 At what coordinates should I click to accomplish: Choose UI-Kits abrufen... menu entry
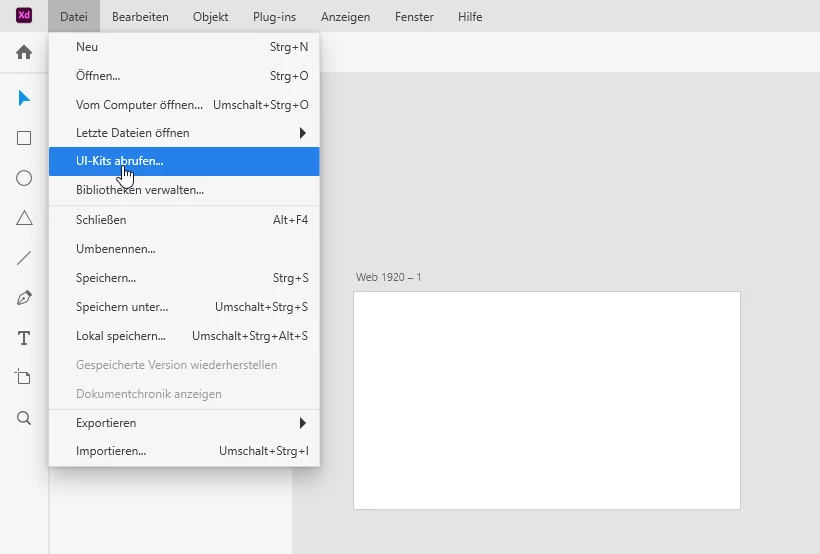(x=184, y=161)
